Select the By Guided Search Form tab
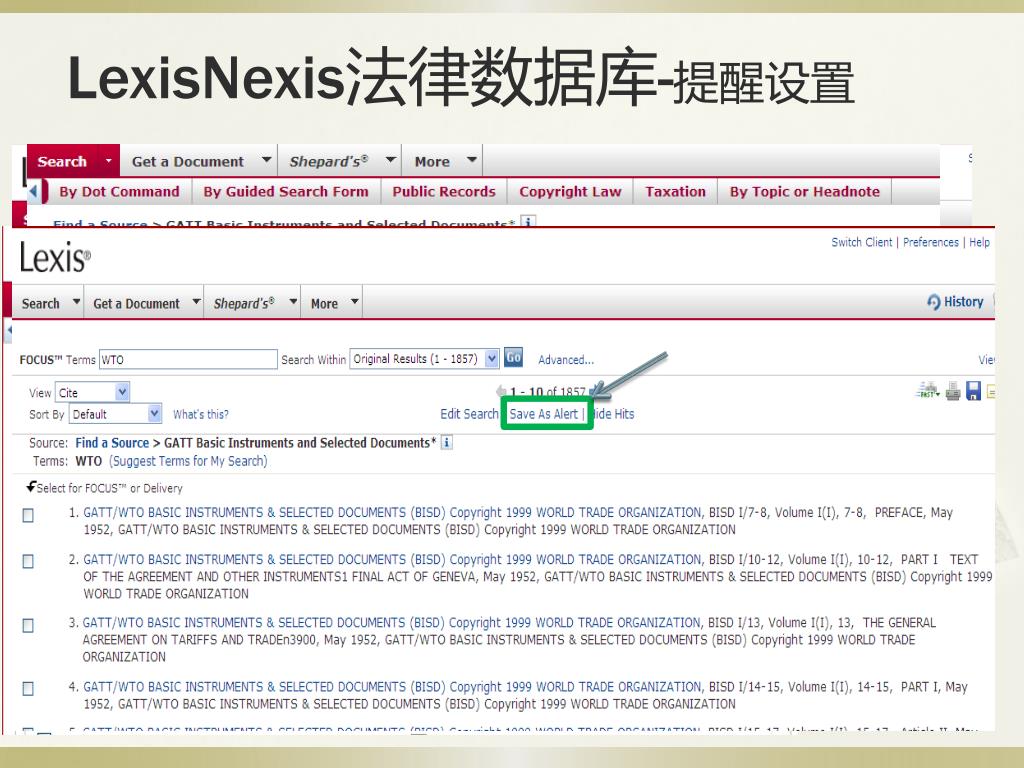Viewport: 1024px width, 768px height. click(x=285, y=191)
